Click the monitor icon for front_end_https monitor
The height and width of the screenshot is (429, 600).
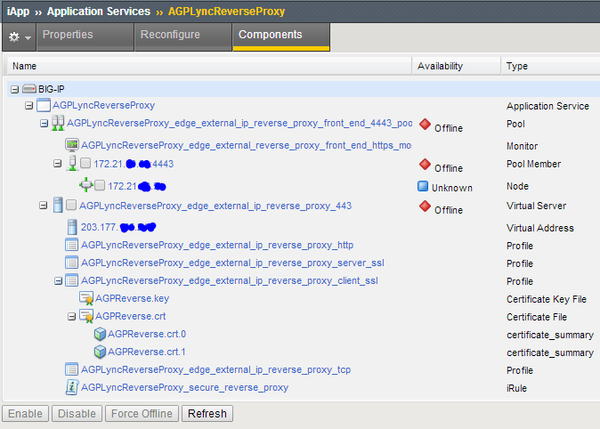71,145
